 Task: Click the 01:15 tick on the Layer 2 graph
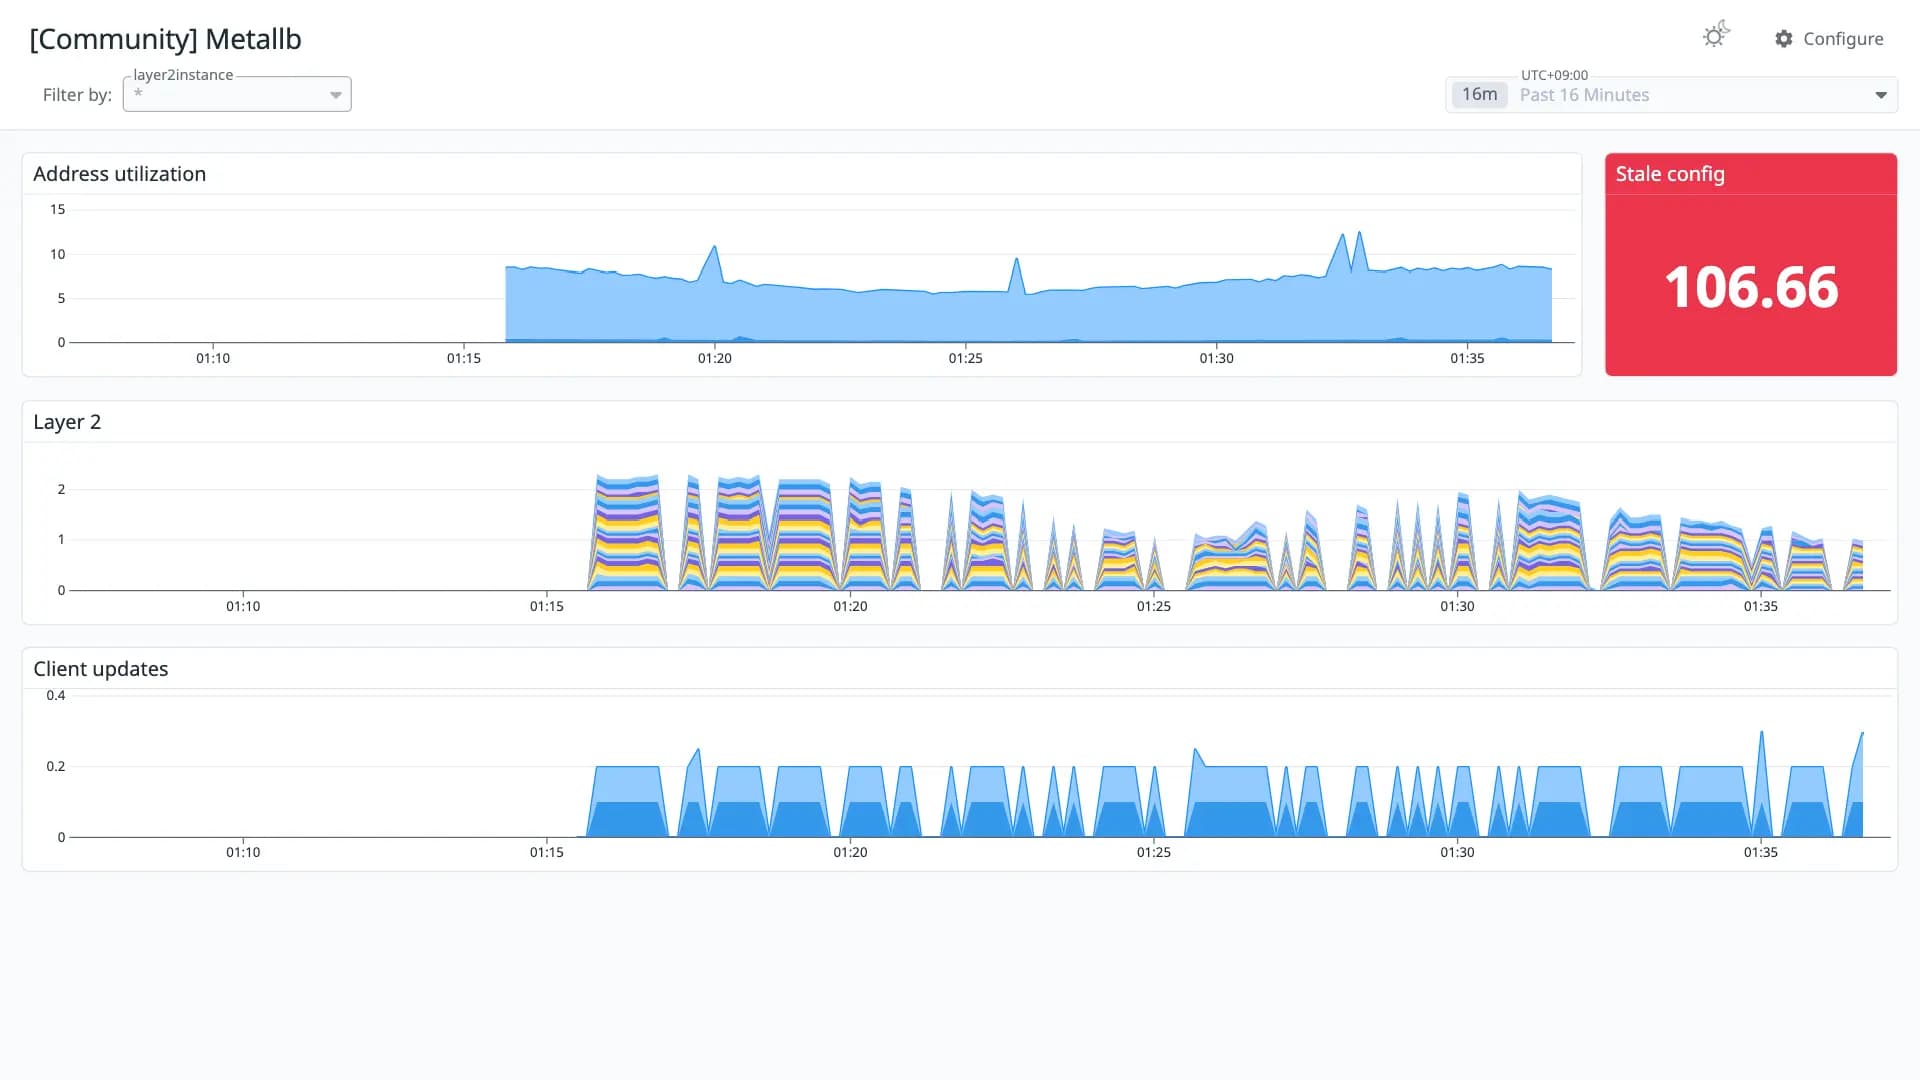tap(547, 606)
